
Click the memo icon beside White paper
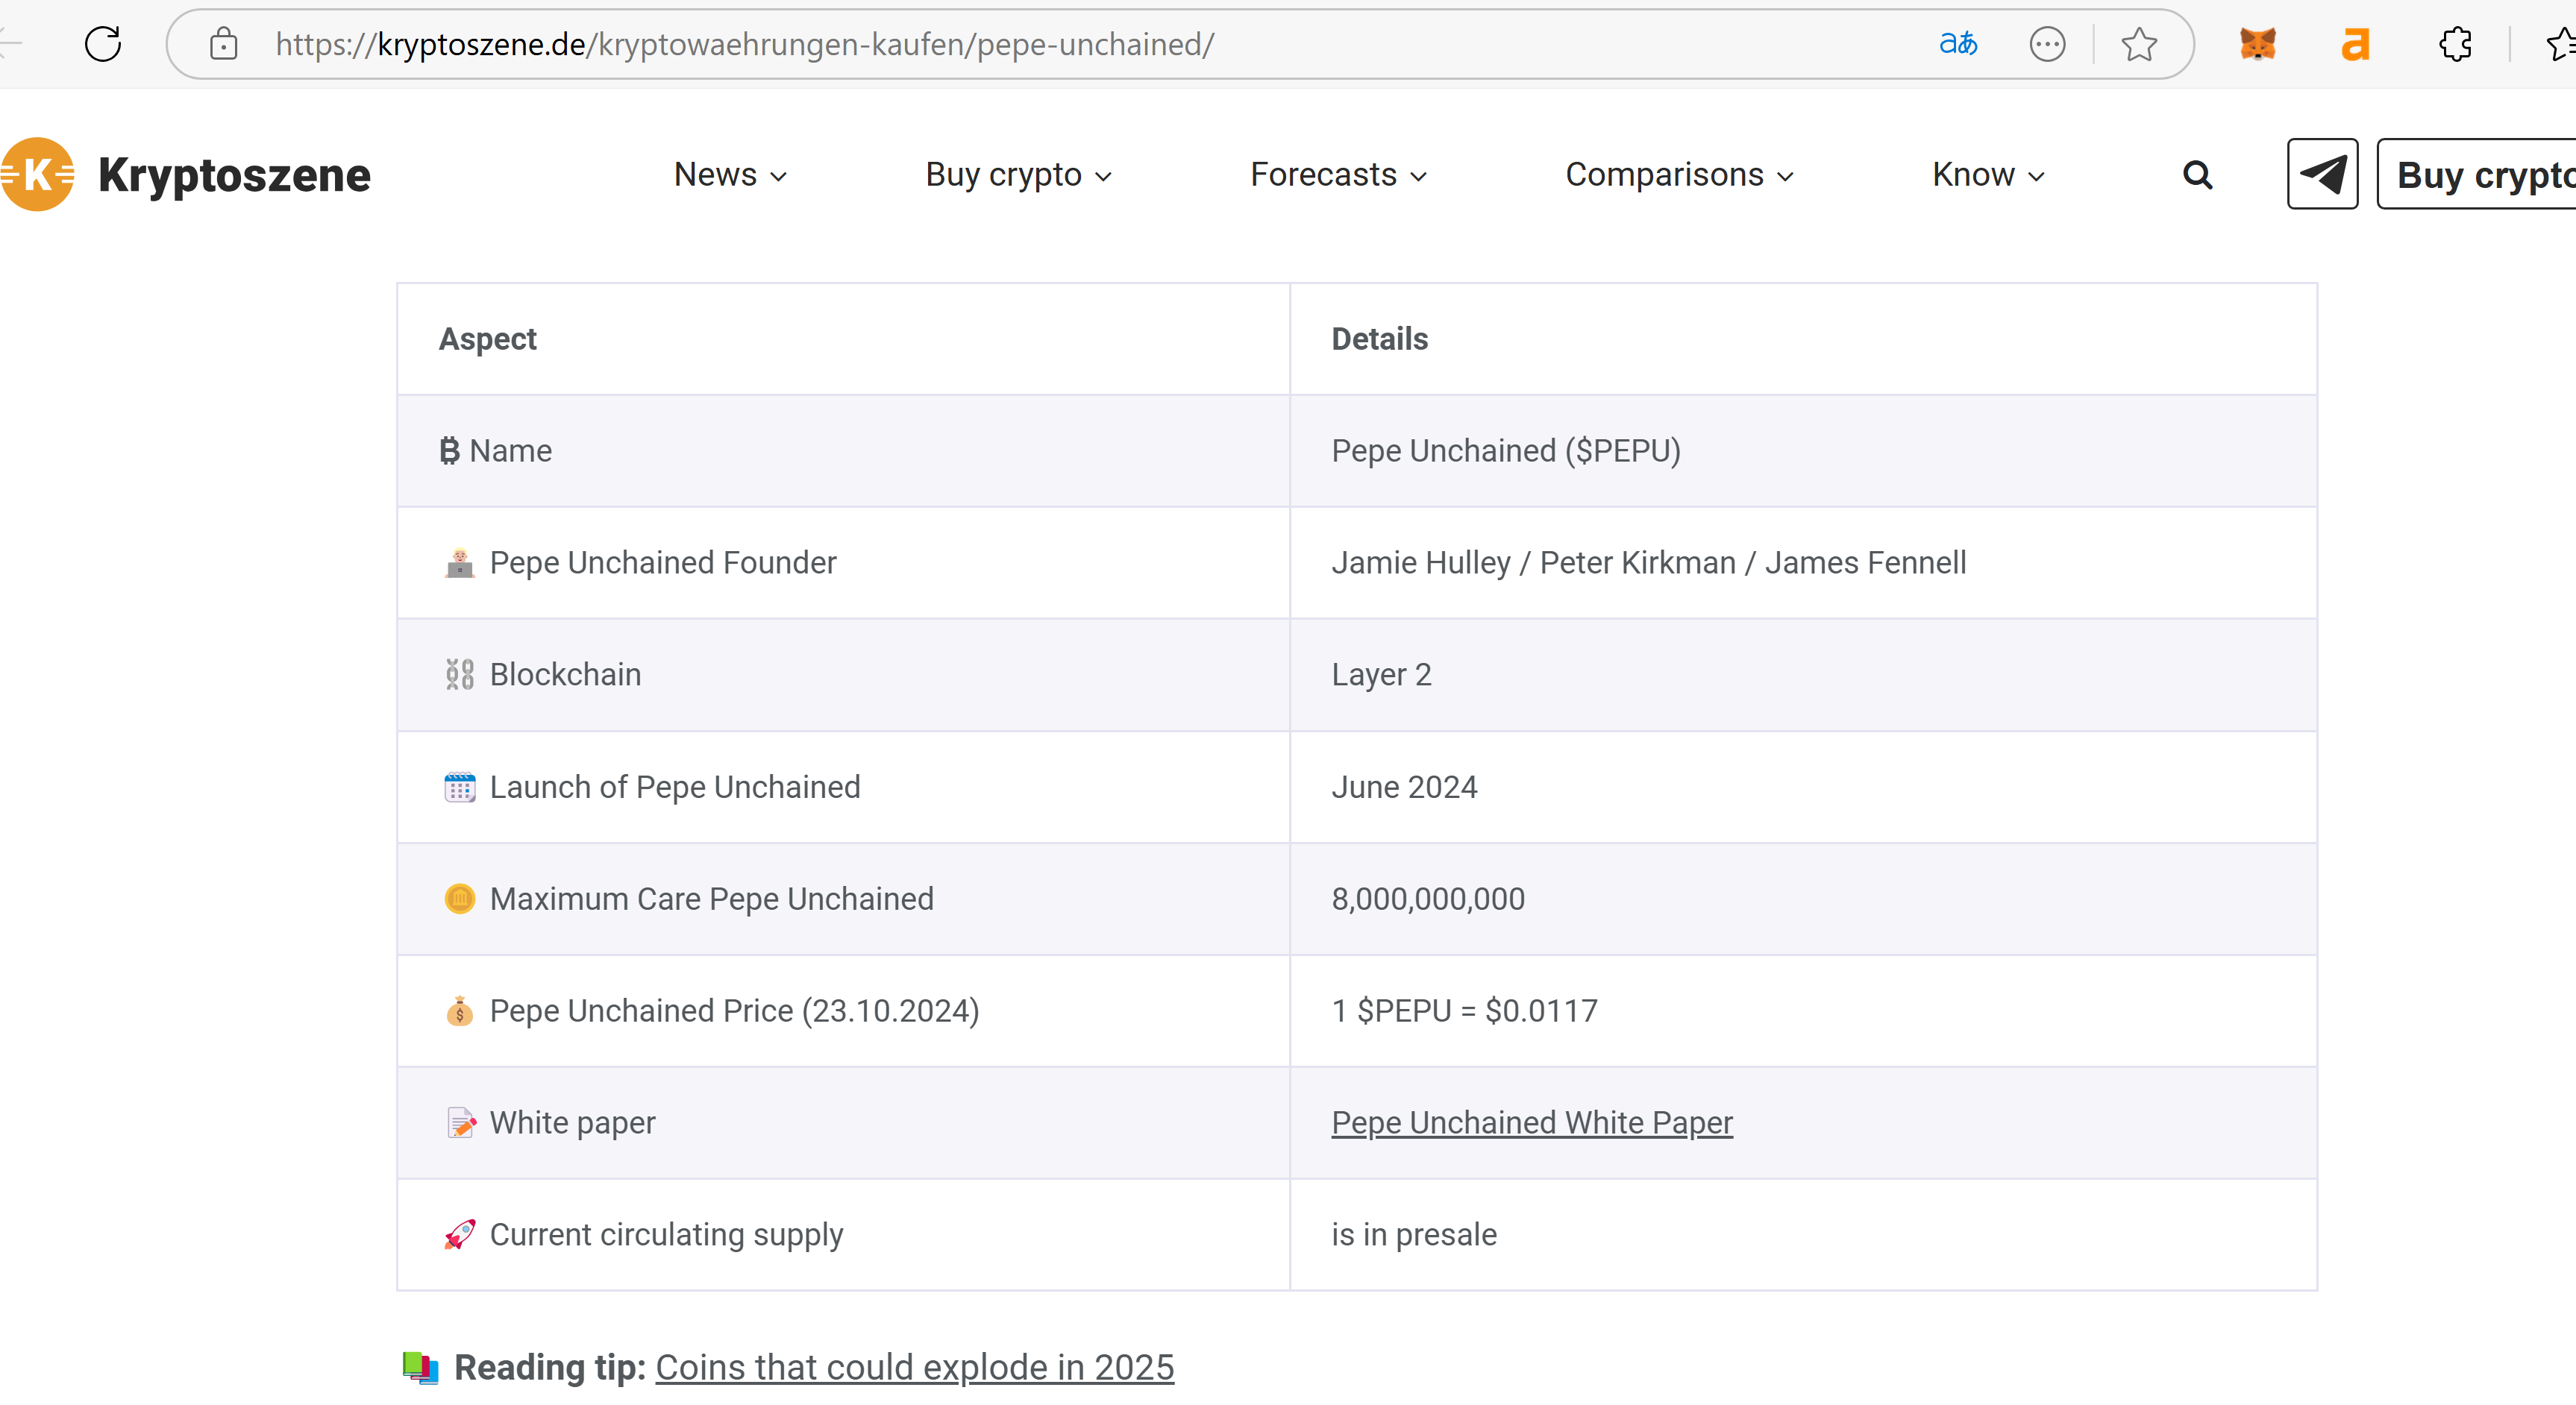point(460,1123)
